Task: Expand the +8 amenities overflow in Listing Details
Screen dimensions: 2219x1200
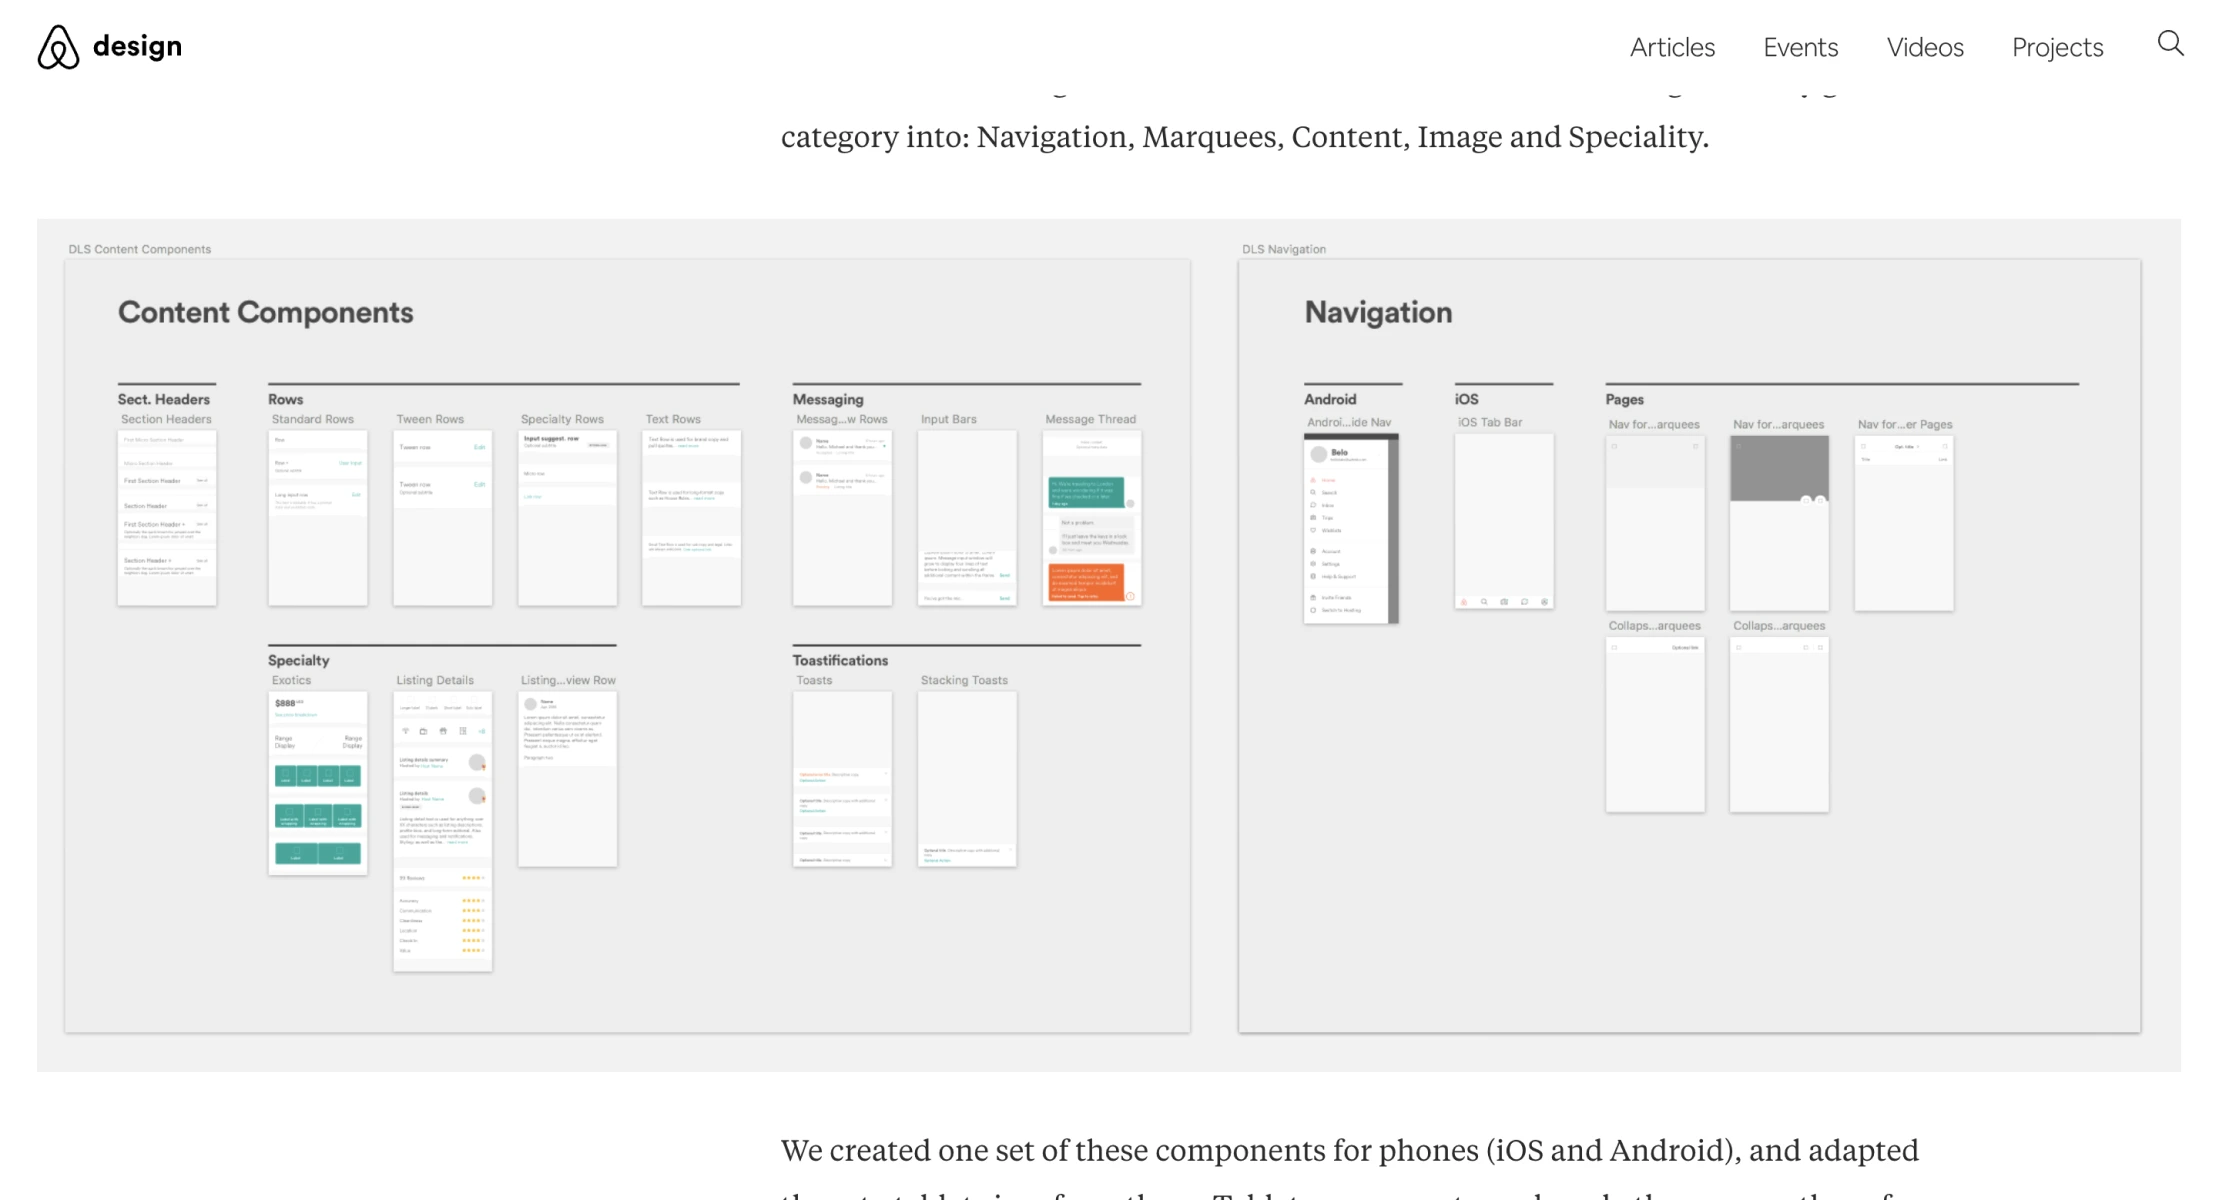Action: (482, 731)
